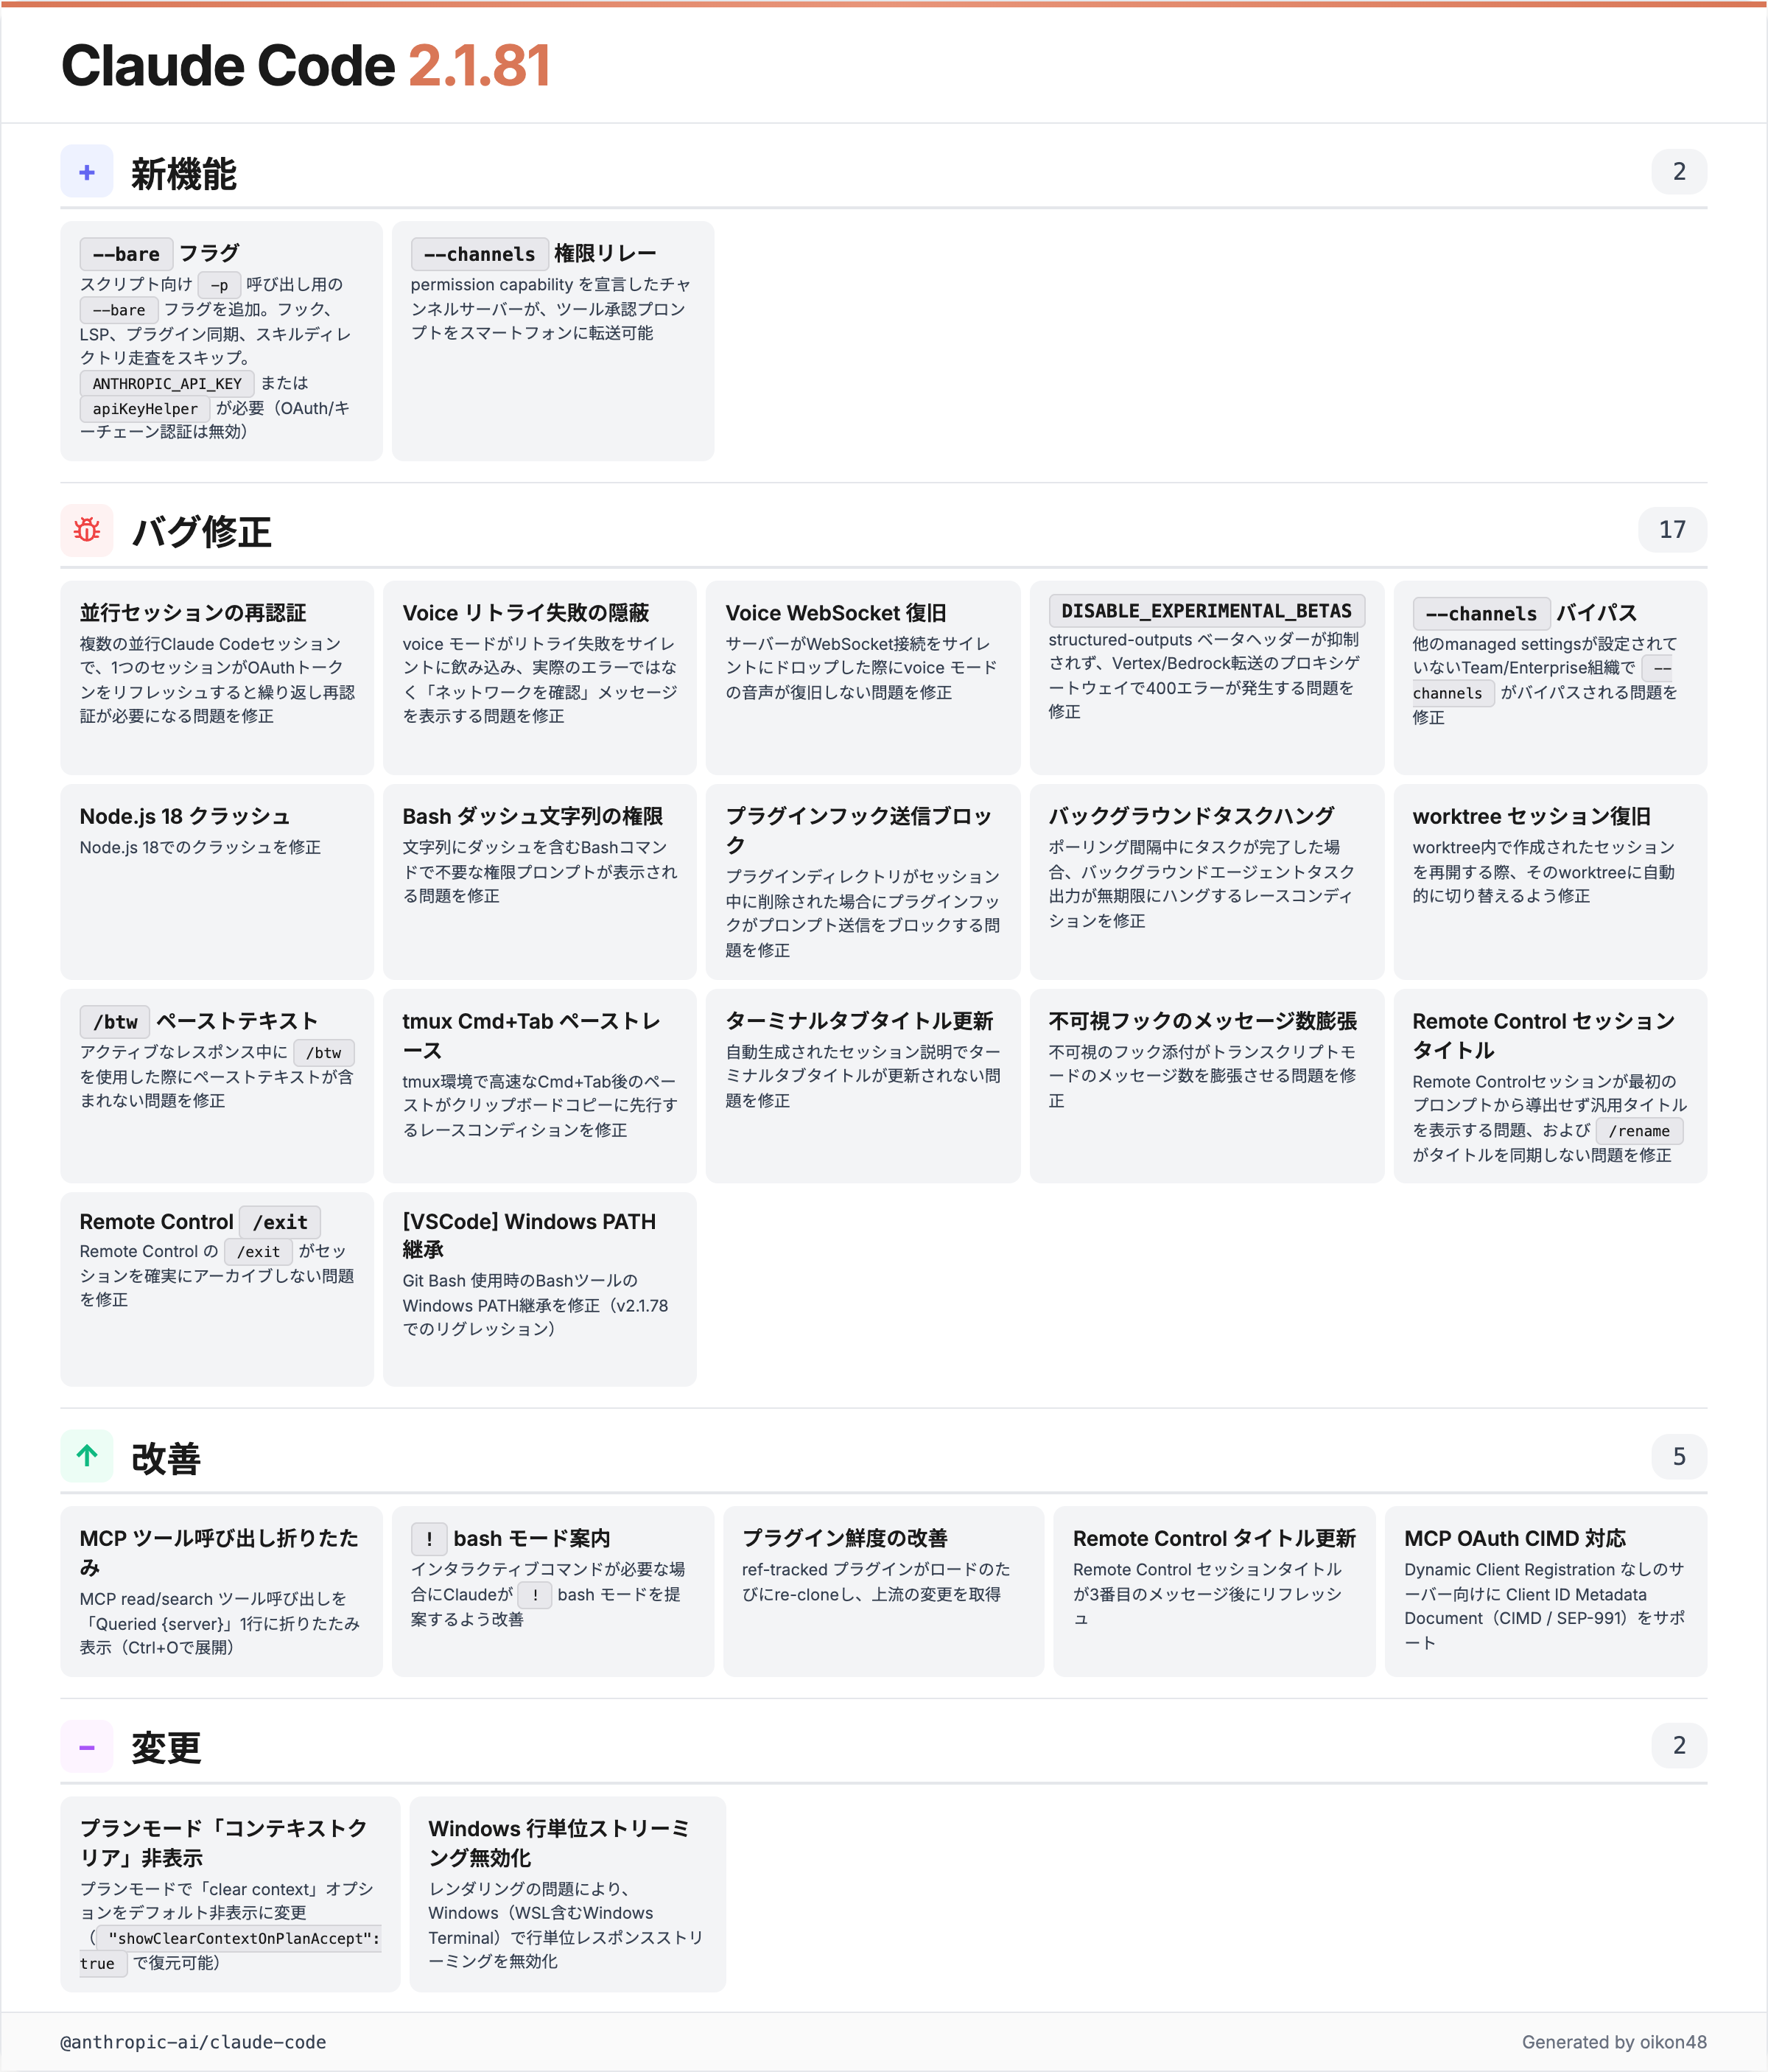Open the Remote Control セッションタイトル card

click(1550, 1086)
